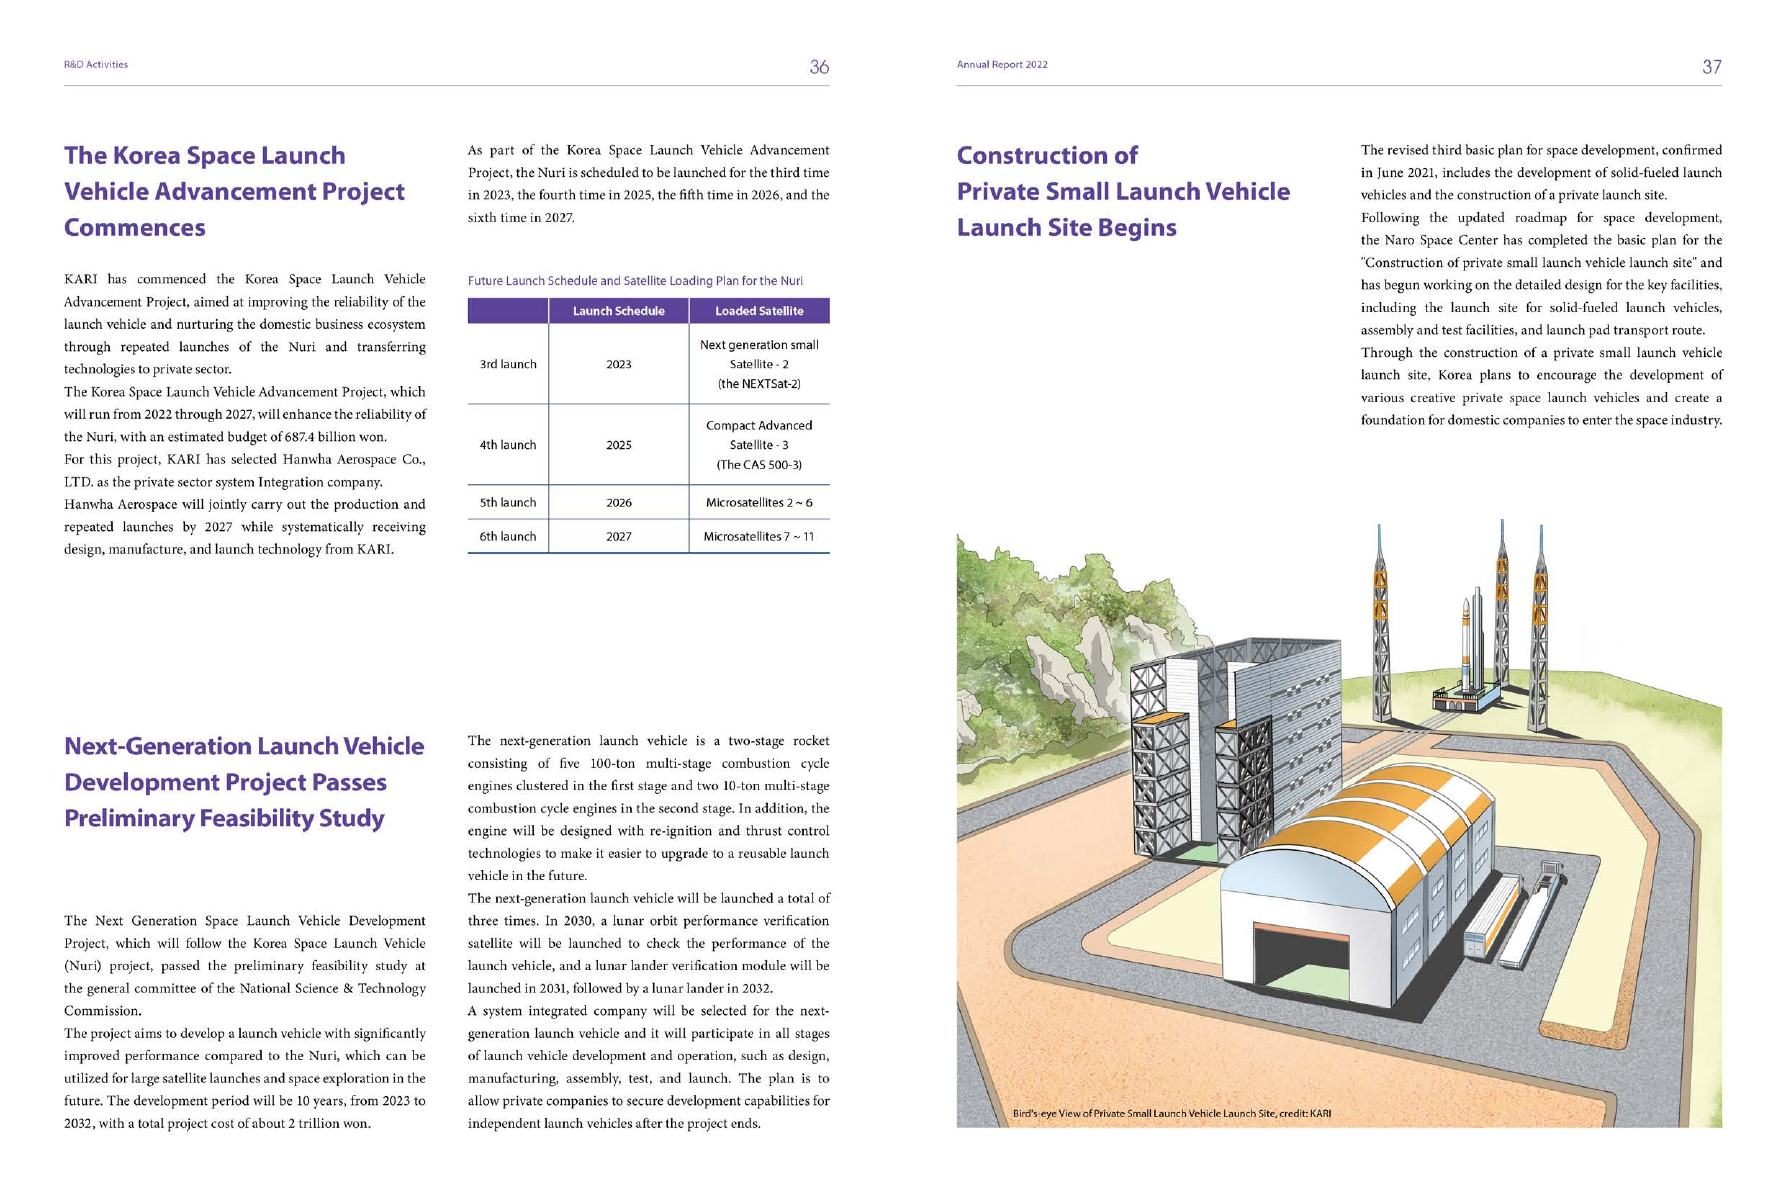Click the "Microsatellites 2 ~ 6" table cell

759,503
